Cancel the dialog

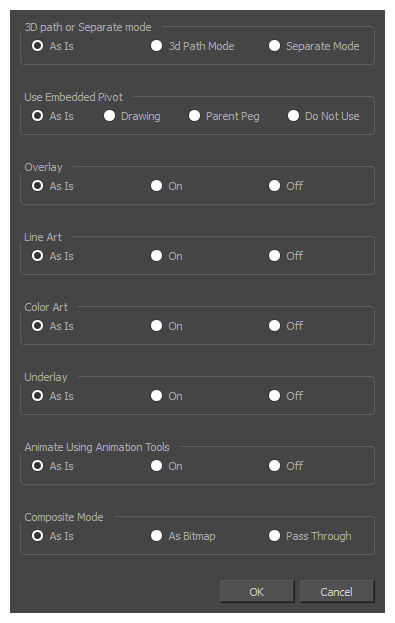337,592
